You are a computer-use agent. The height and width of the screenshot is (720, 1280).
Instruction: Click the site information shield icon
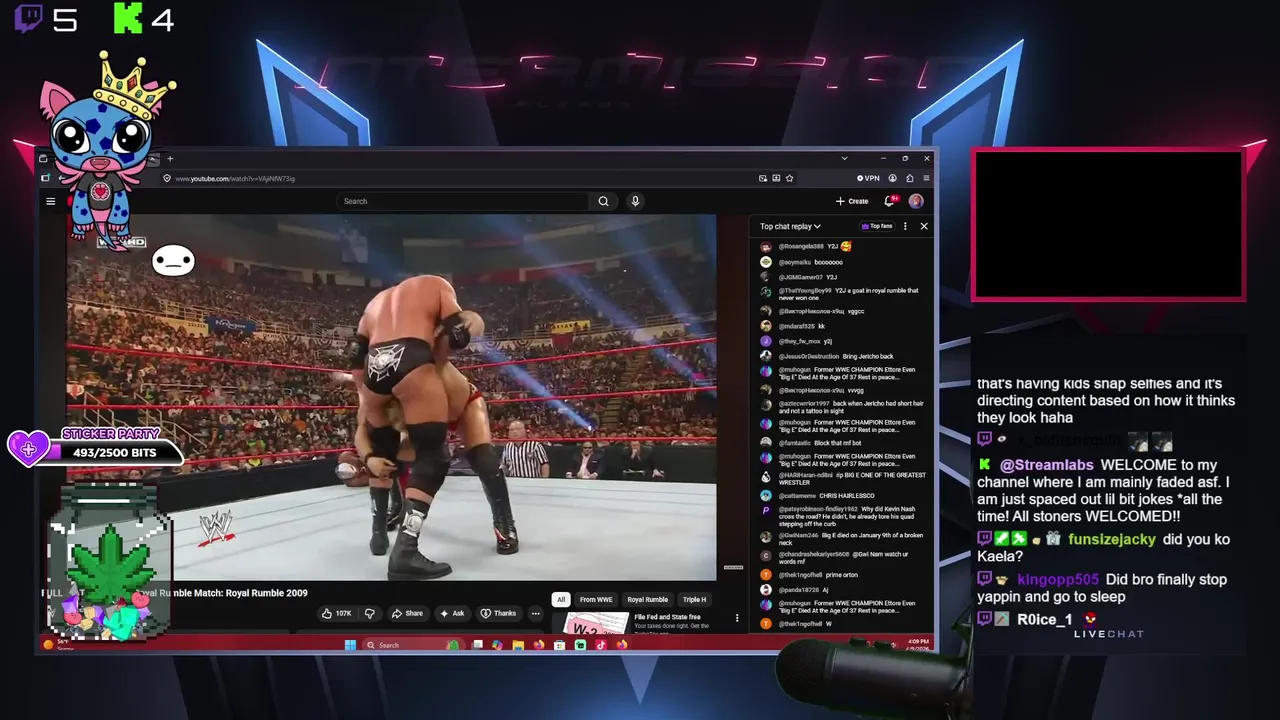click(167, 178)
